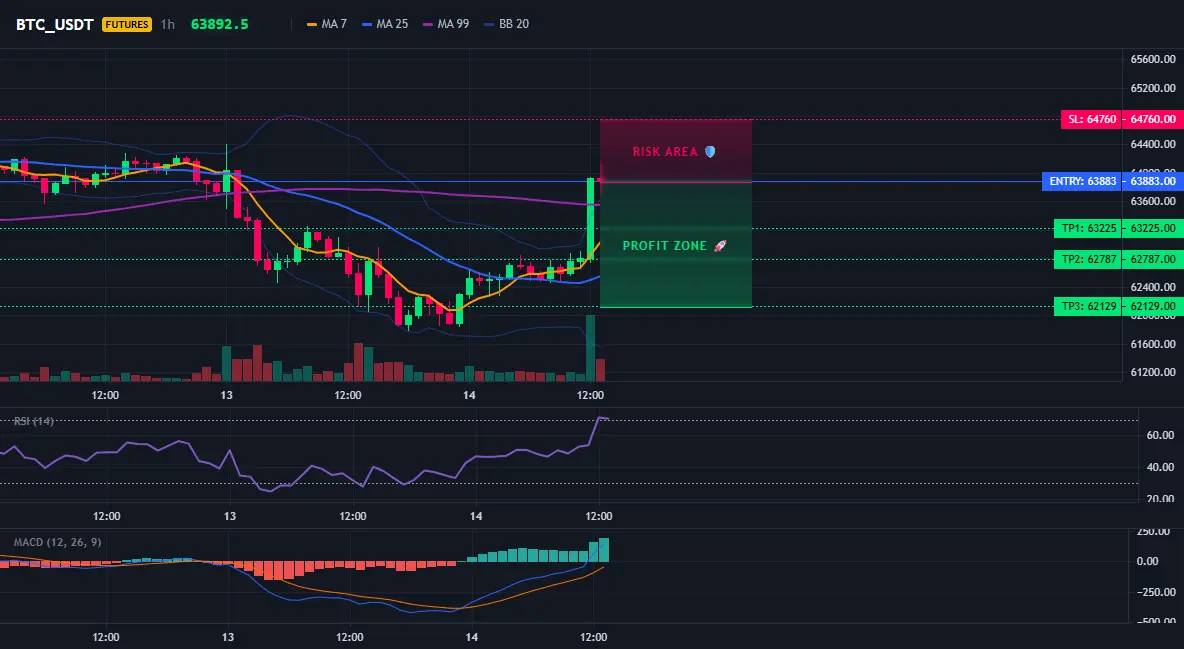Click the 63225.00 price axis label

tap(1152, 228)
